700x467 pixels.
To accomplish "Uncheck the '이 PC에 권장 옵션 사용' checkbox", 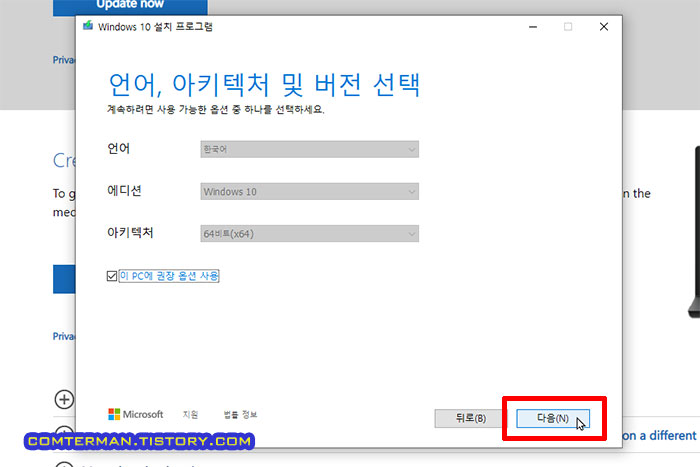I will [112, 276].
